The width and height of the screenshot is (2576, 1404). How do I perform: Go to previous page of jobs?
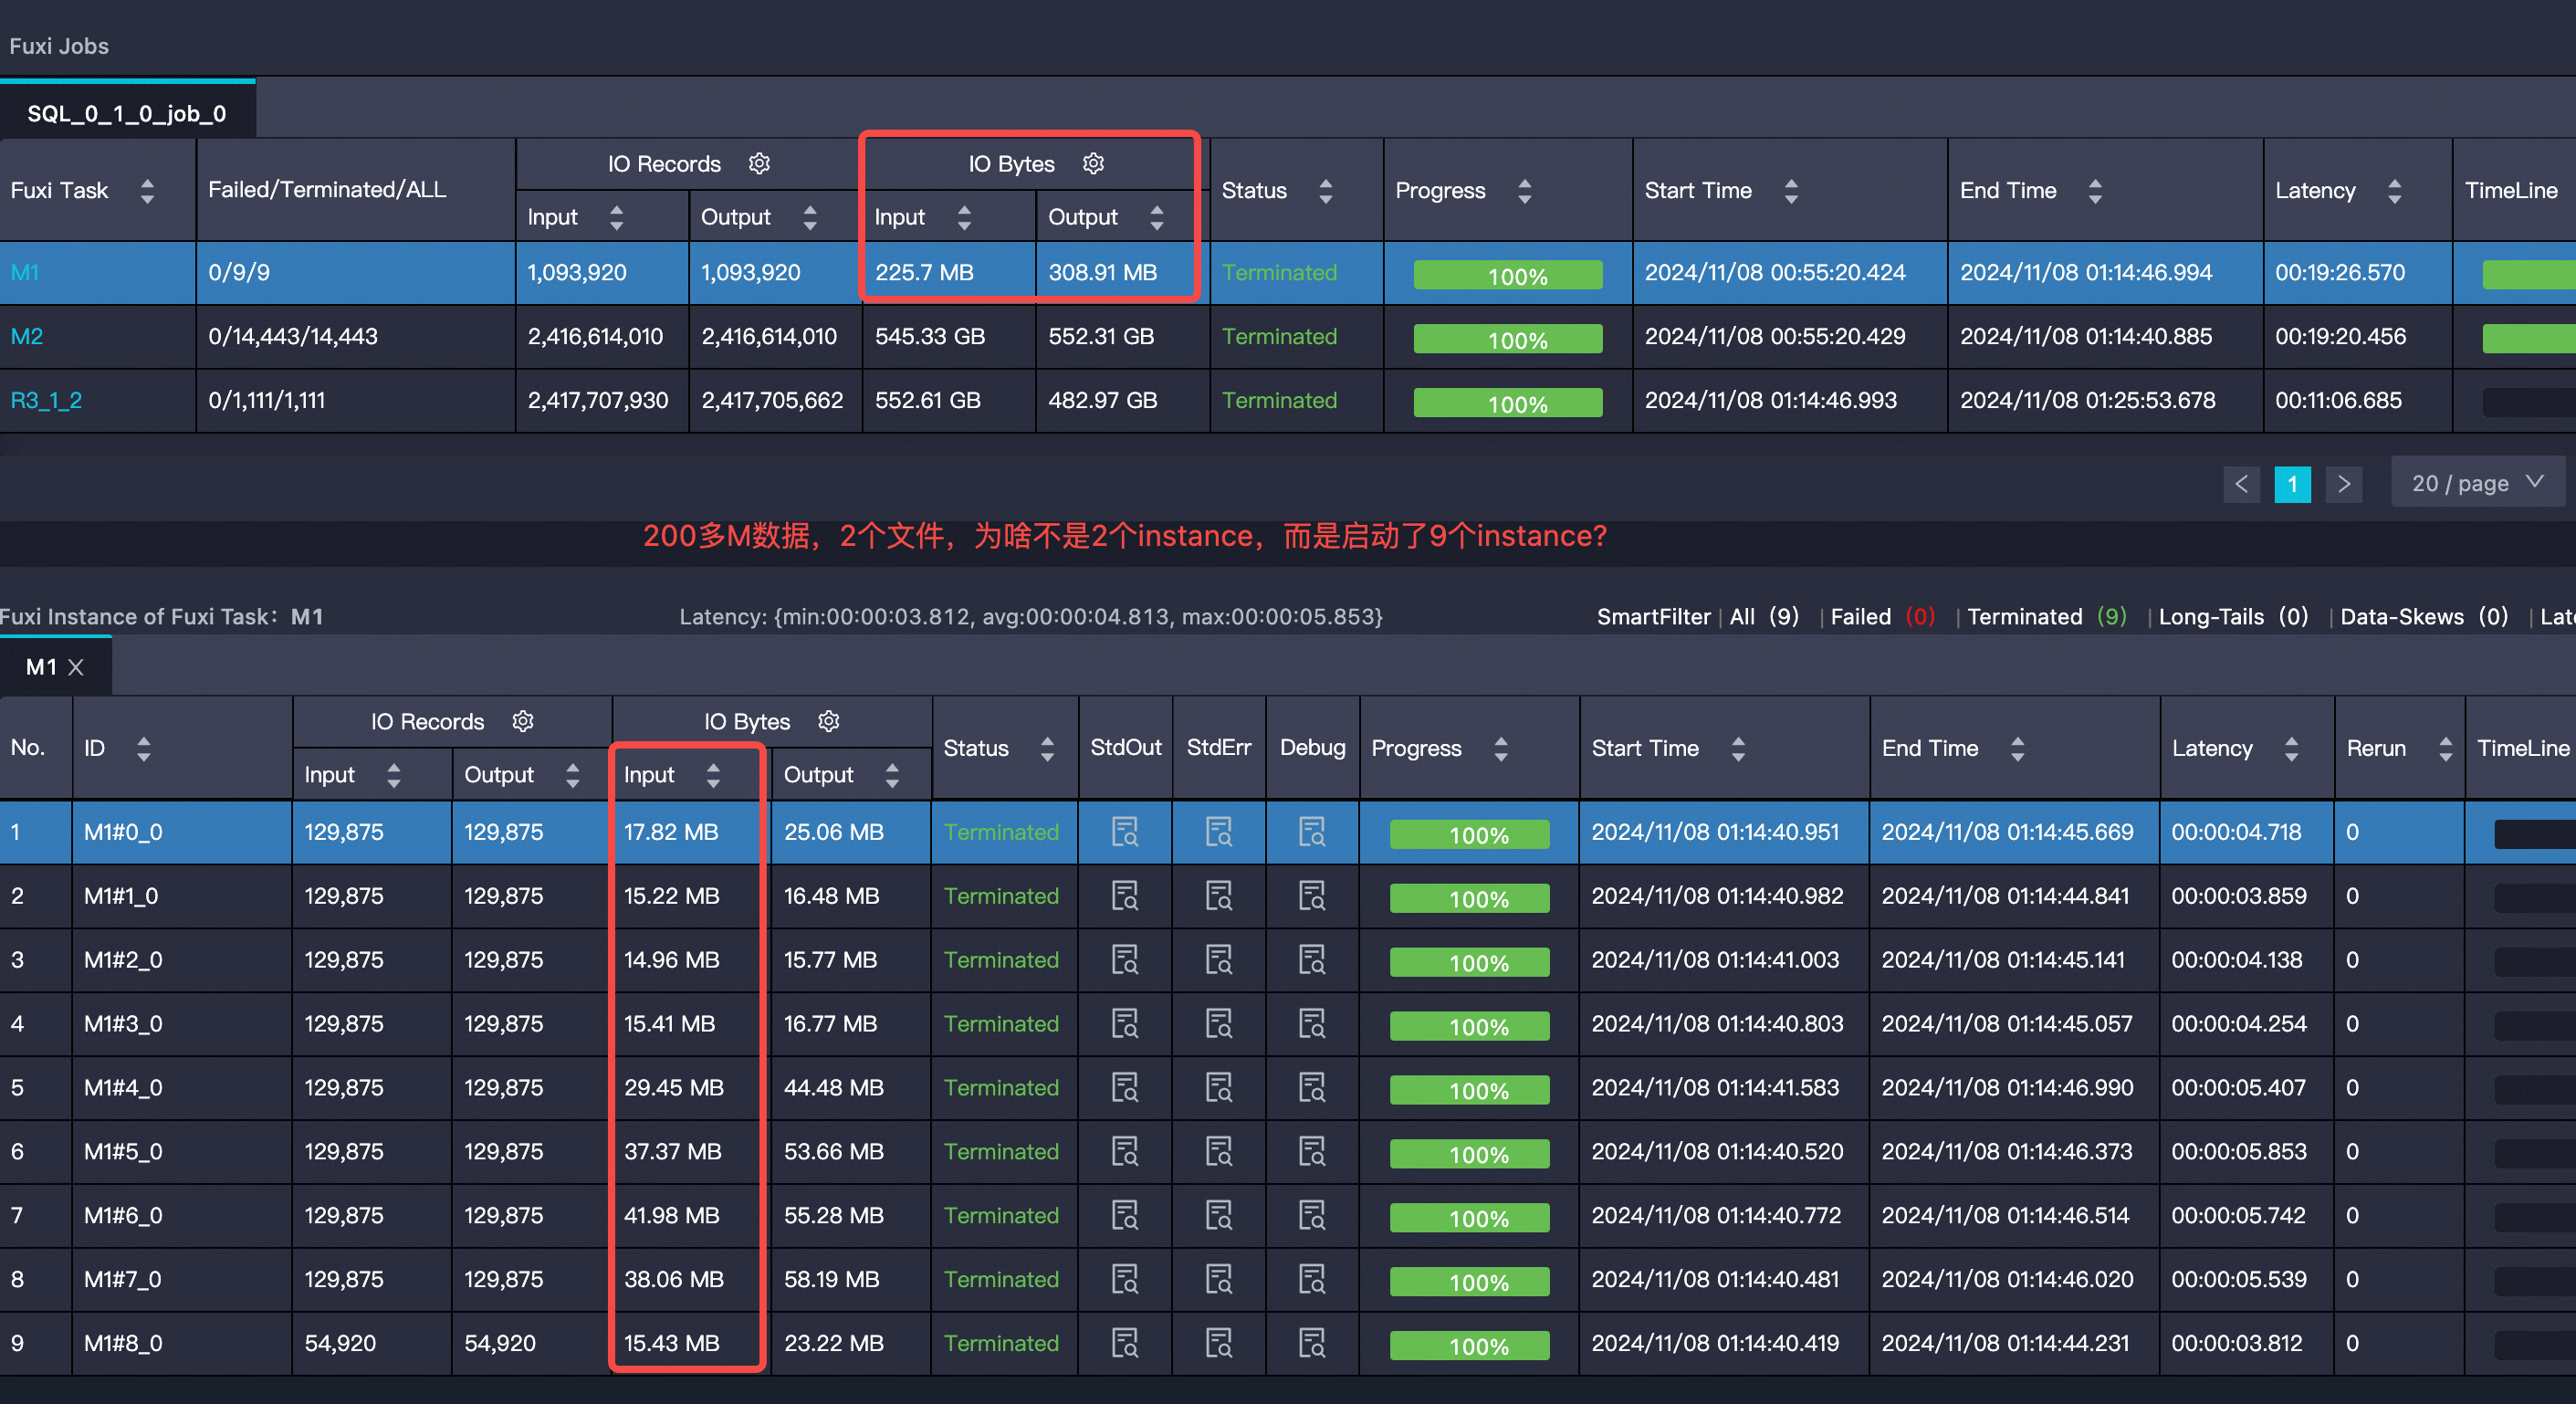[x=2241, y=484]
